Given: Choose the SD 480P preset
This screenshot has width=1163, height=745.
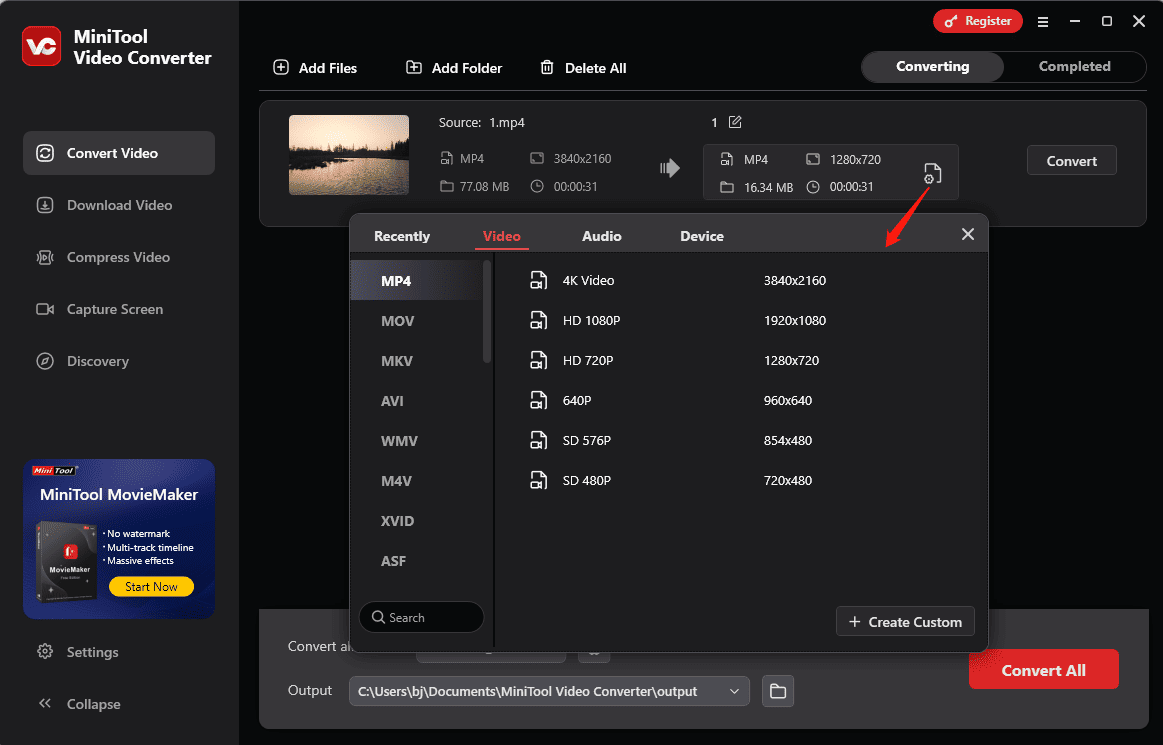Looking at the screenshot, I should [x=742, y=481].
